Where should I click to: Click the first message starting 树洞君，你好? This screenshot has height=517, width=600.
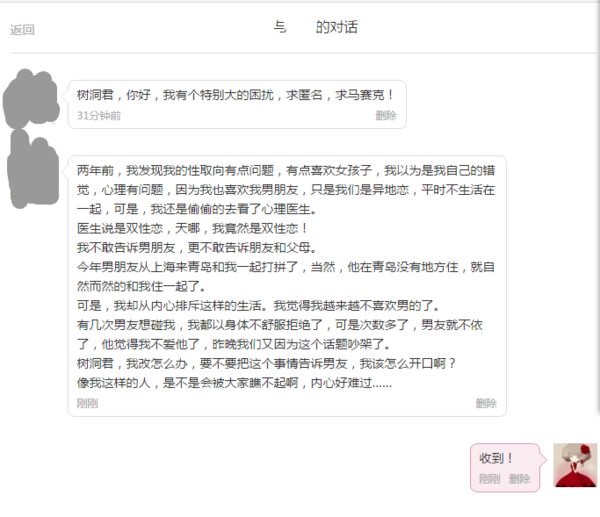[235, 95]
